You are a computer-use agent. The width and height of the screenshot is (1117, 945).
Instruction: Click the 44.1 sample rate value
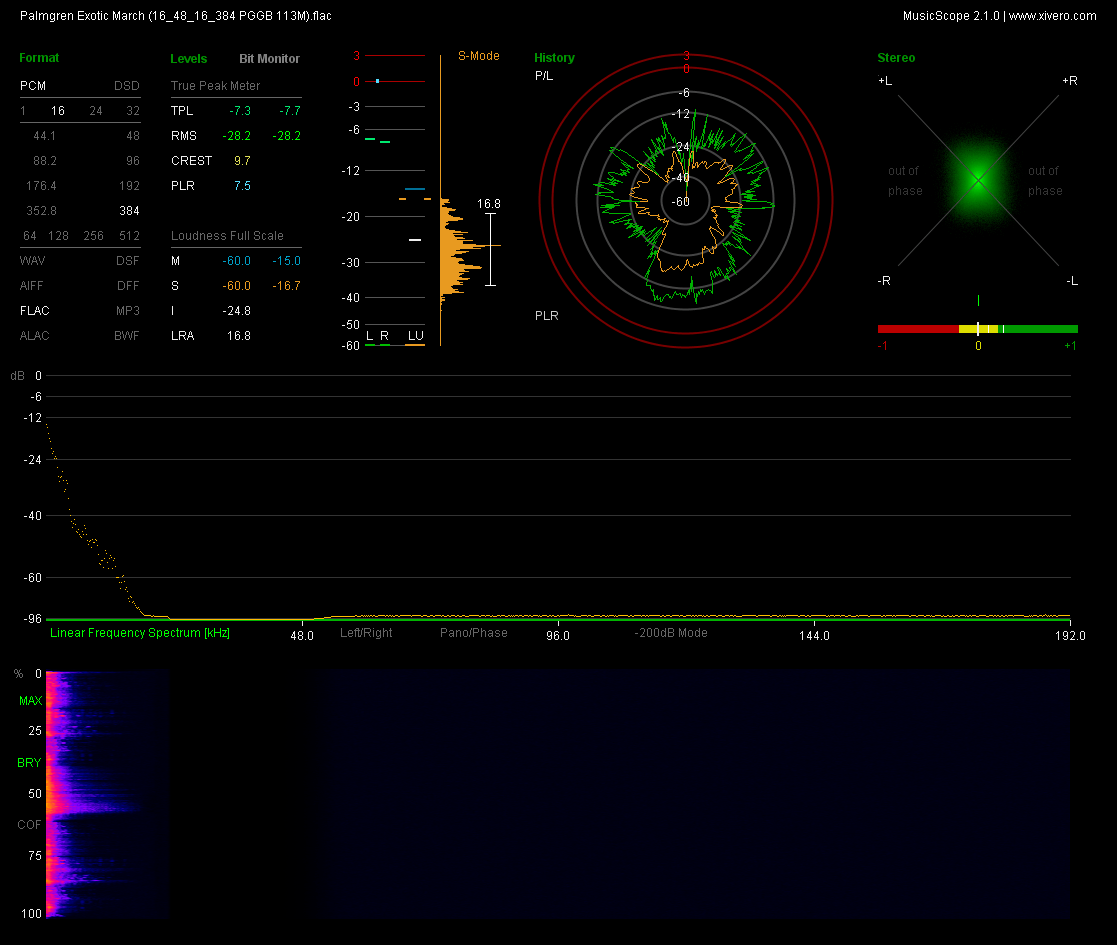click(x=44, y=135)
